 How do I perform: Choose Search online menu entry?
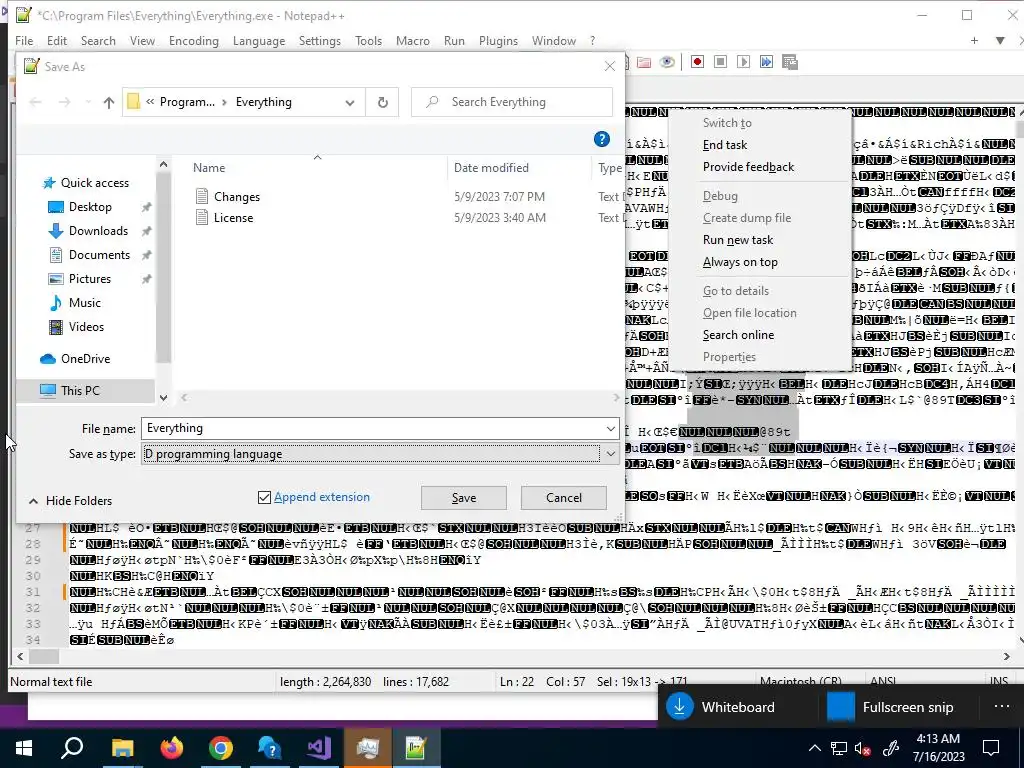click(739, 335)
